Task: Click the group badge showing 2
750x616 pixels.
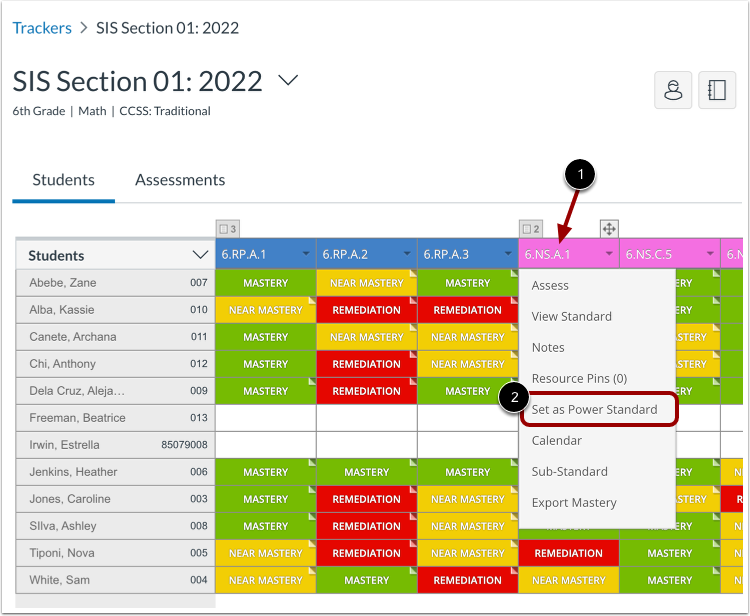Action: pos(531,229)
